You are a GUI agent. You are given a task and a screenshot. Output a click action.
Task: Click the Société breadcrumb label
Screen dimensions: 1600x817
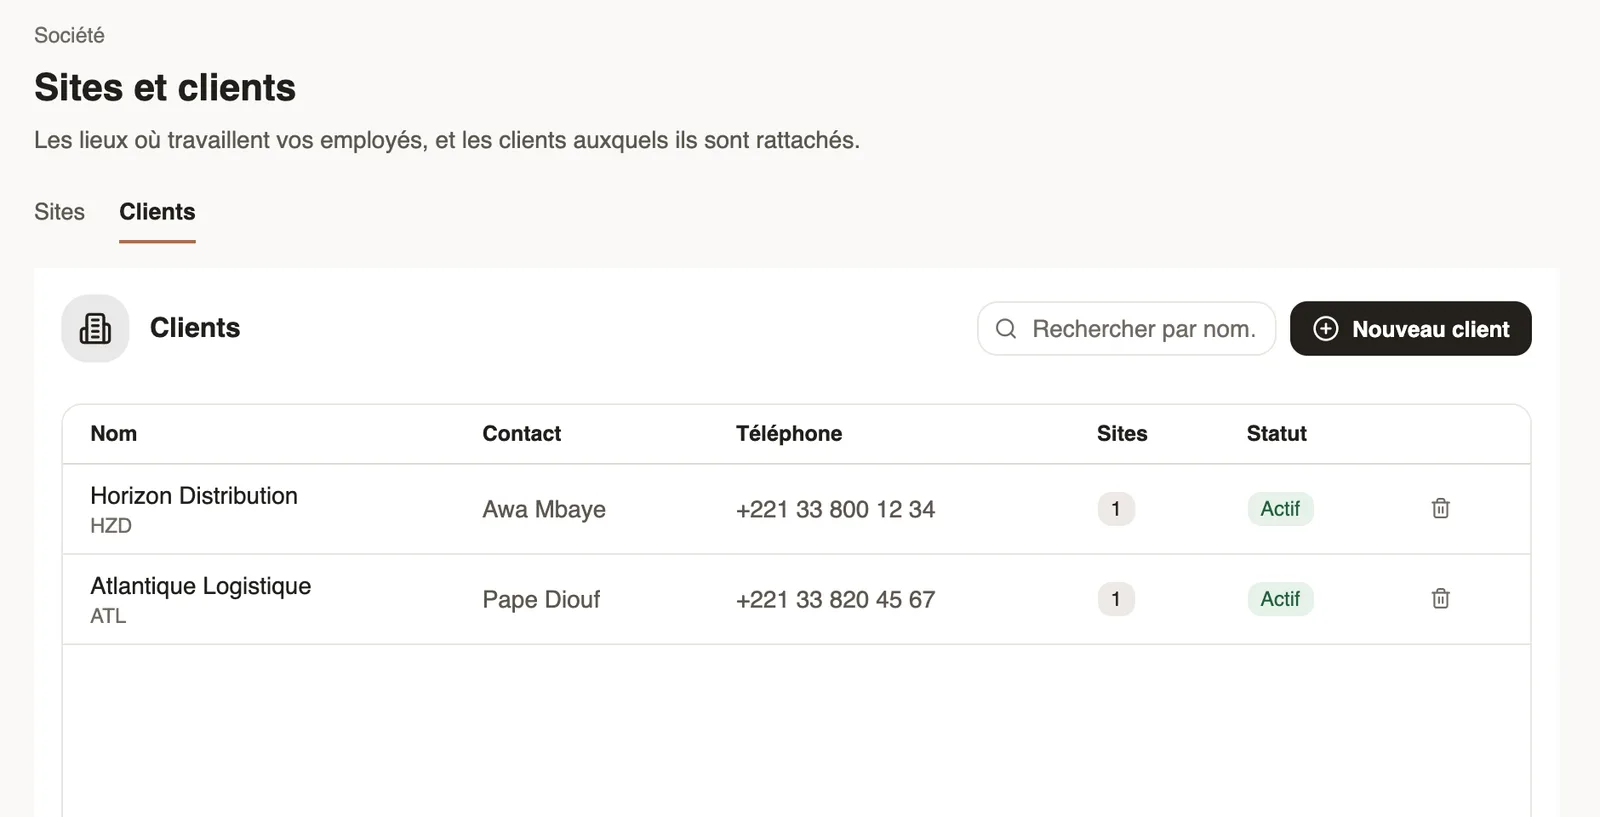click(69, 35)
